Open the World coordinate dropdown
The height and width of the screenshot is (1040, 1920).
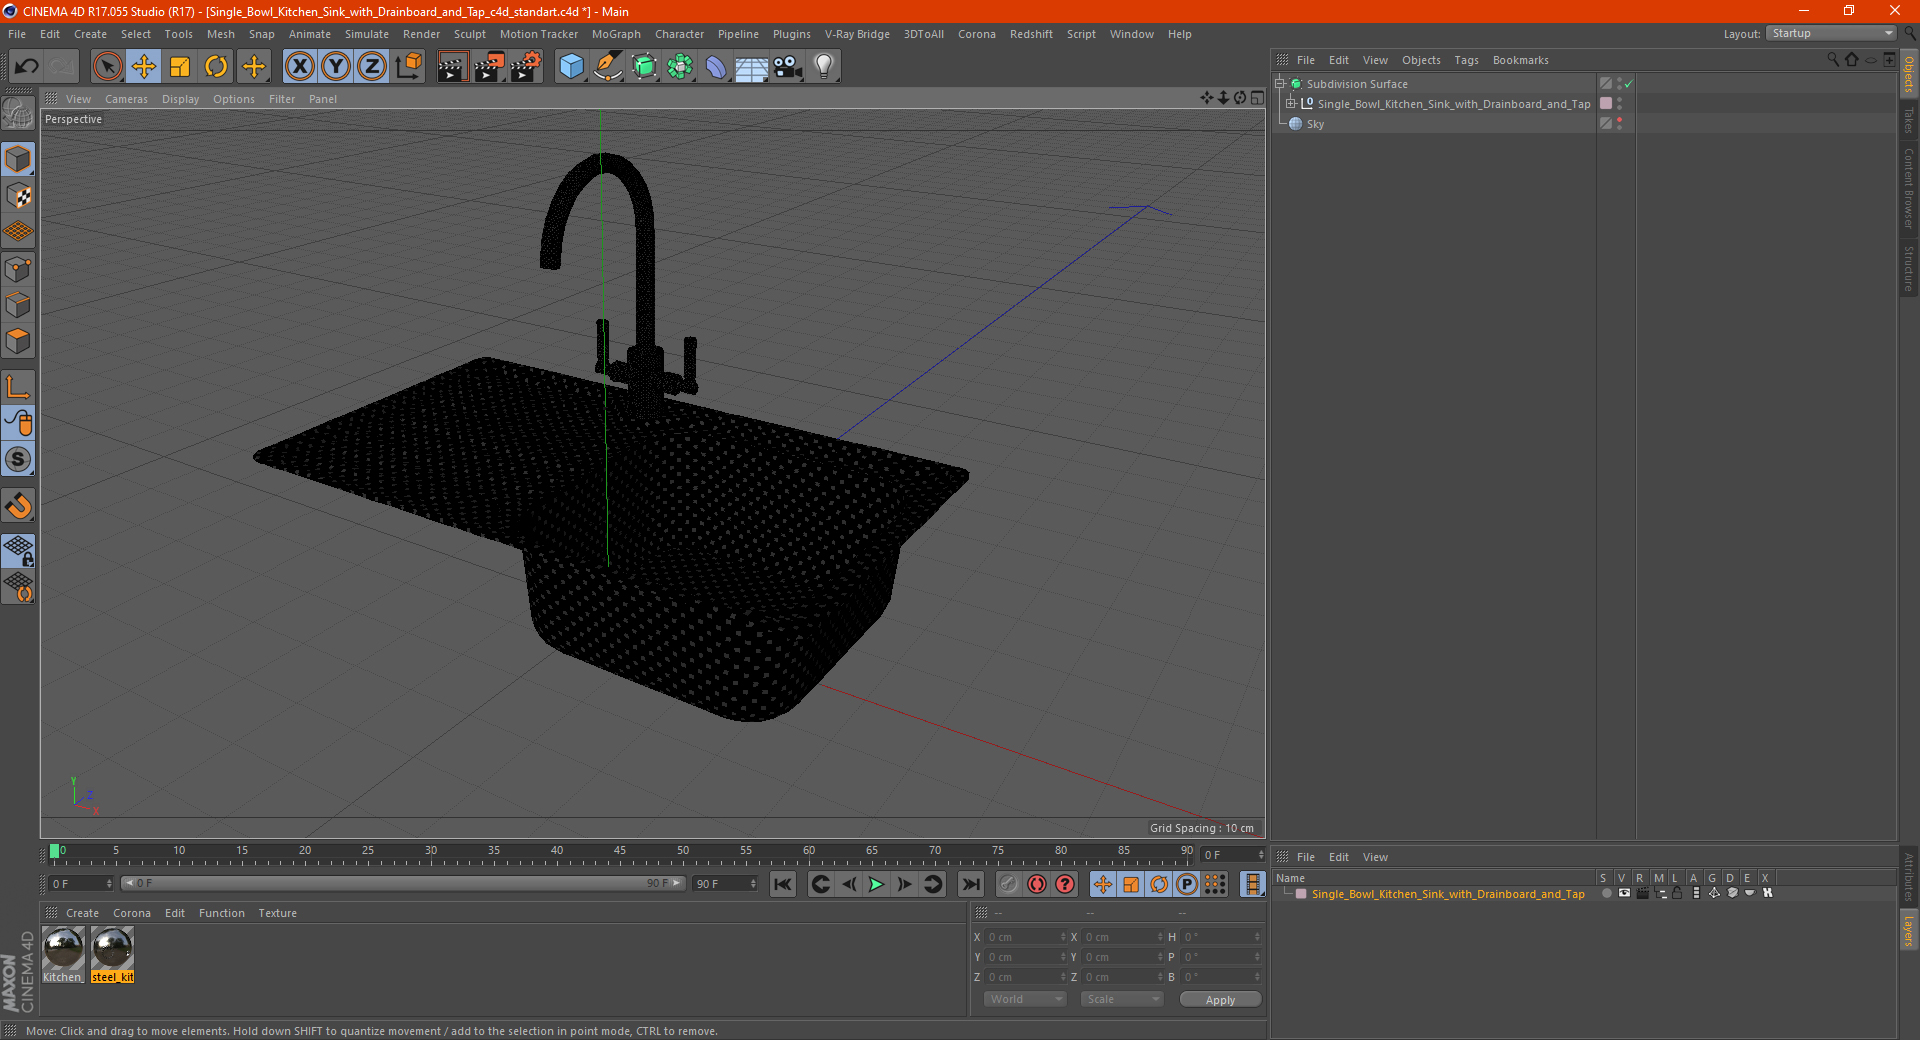click(1025, 999)
